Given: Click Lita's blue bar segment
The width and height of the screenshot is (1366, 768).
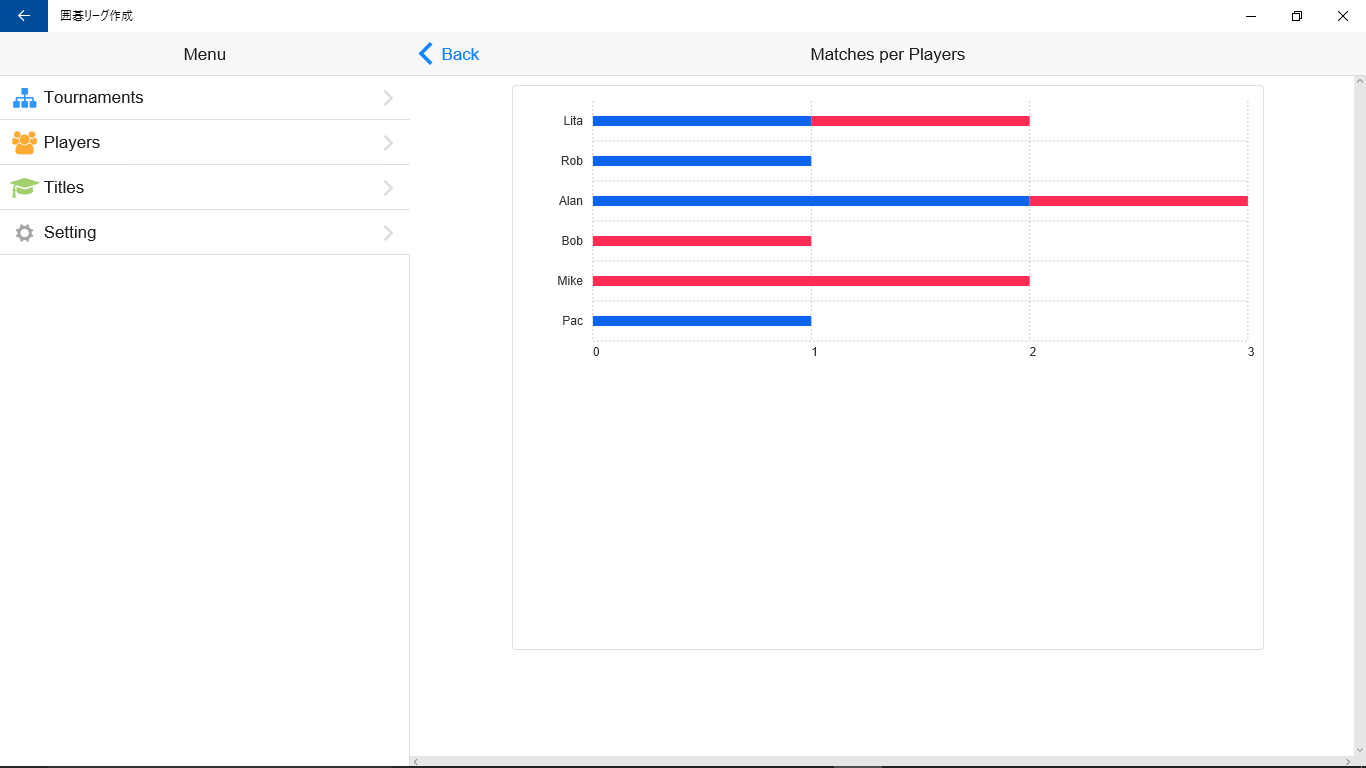Looking at the screenshot, I should [x=701, y=121].
